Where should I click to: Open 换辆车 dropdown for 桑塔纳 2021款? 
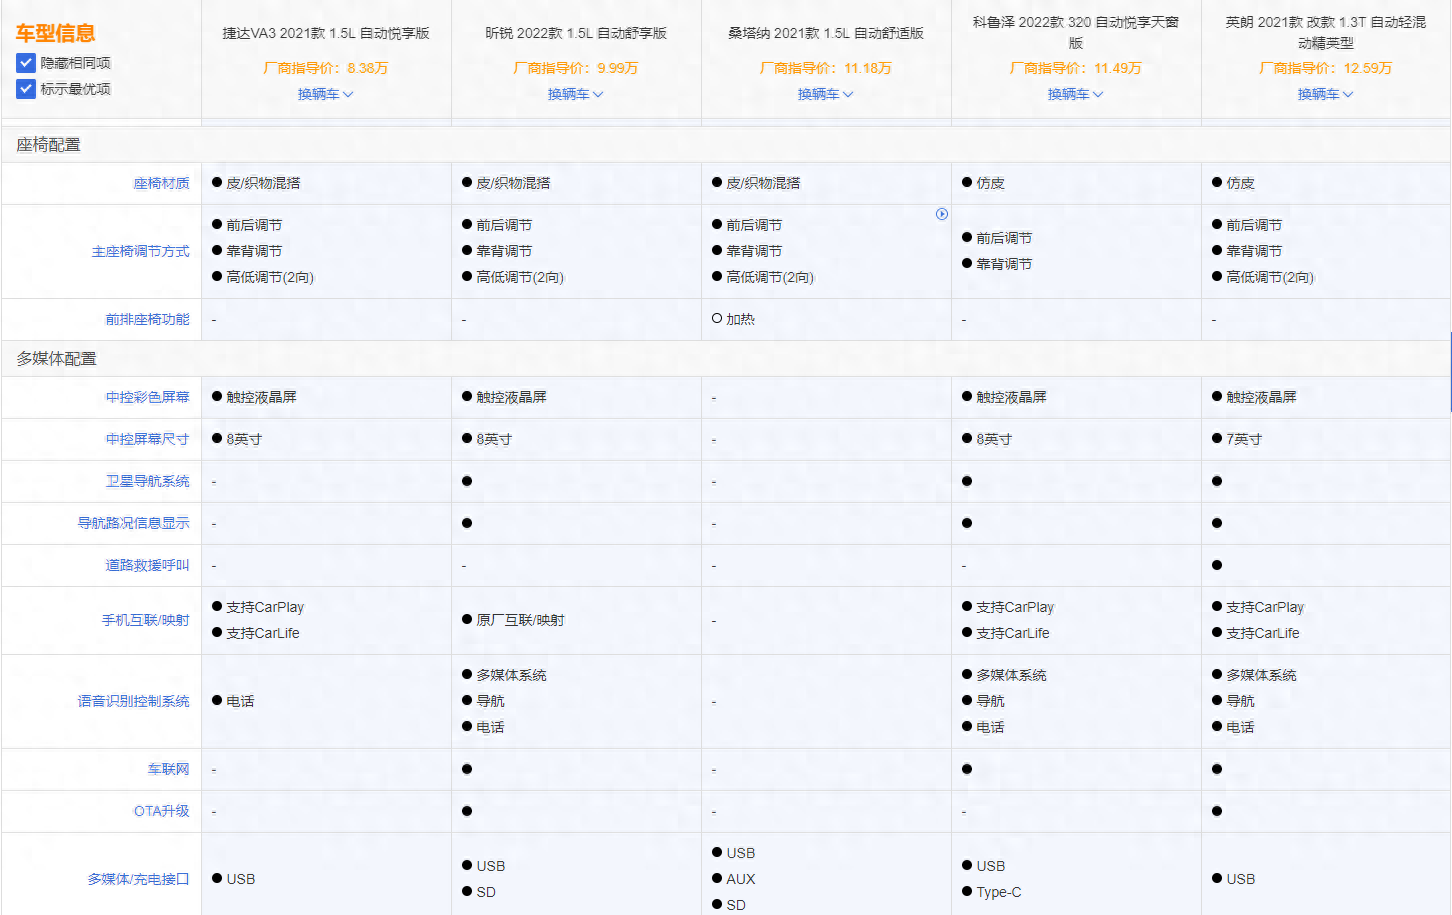(826, 94)
